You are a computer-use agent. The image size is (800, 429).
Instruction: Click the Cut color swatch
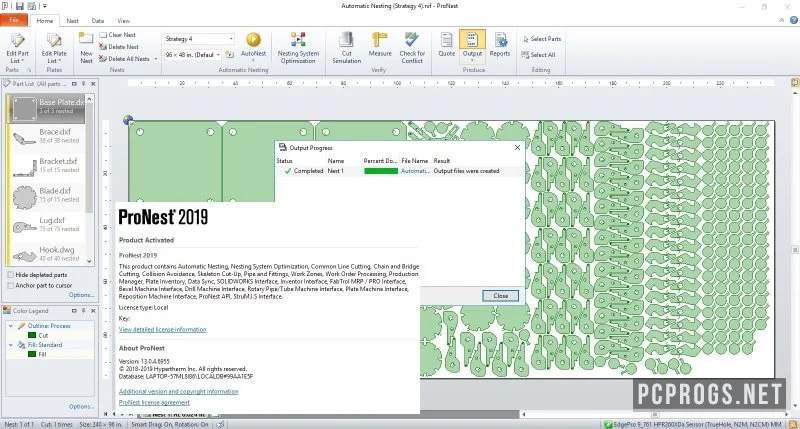tap(32, 335)
